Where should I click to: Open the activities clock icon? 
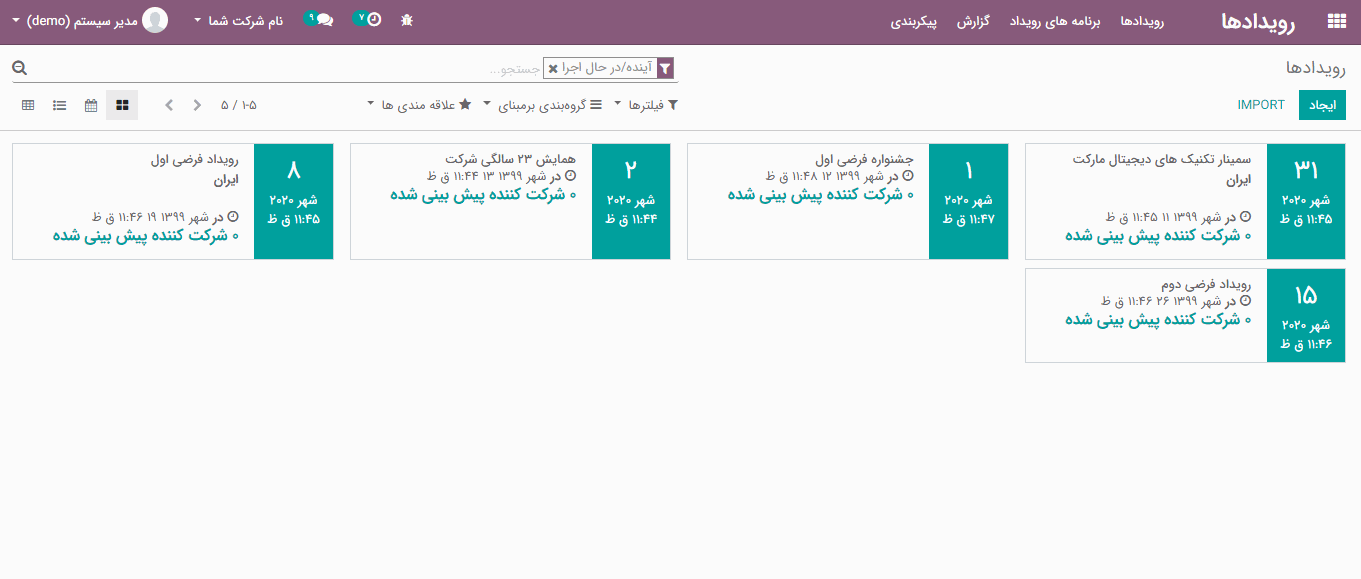(x=373, y=19)
